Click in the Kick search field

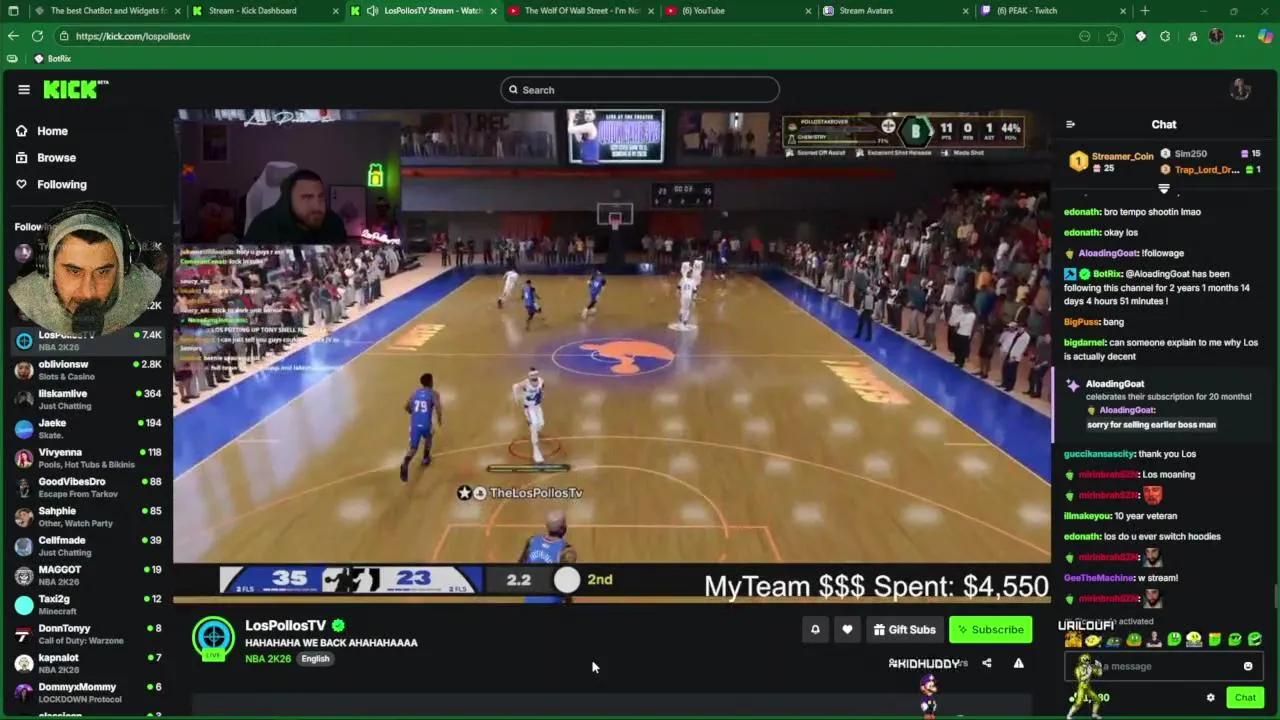click(640, 90)
